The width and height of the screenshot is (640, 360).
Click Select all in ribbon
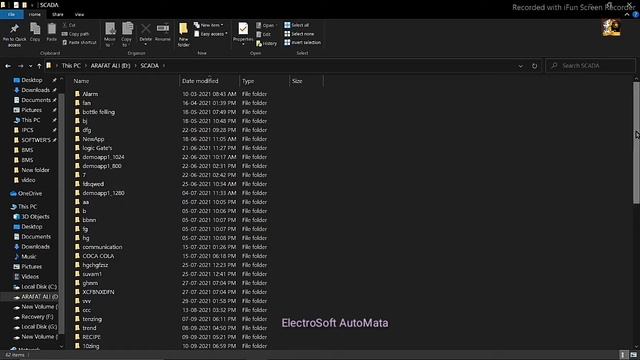click(x=297, y=25)
